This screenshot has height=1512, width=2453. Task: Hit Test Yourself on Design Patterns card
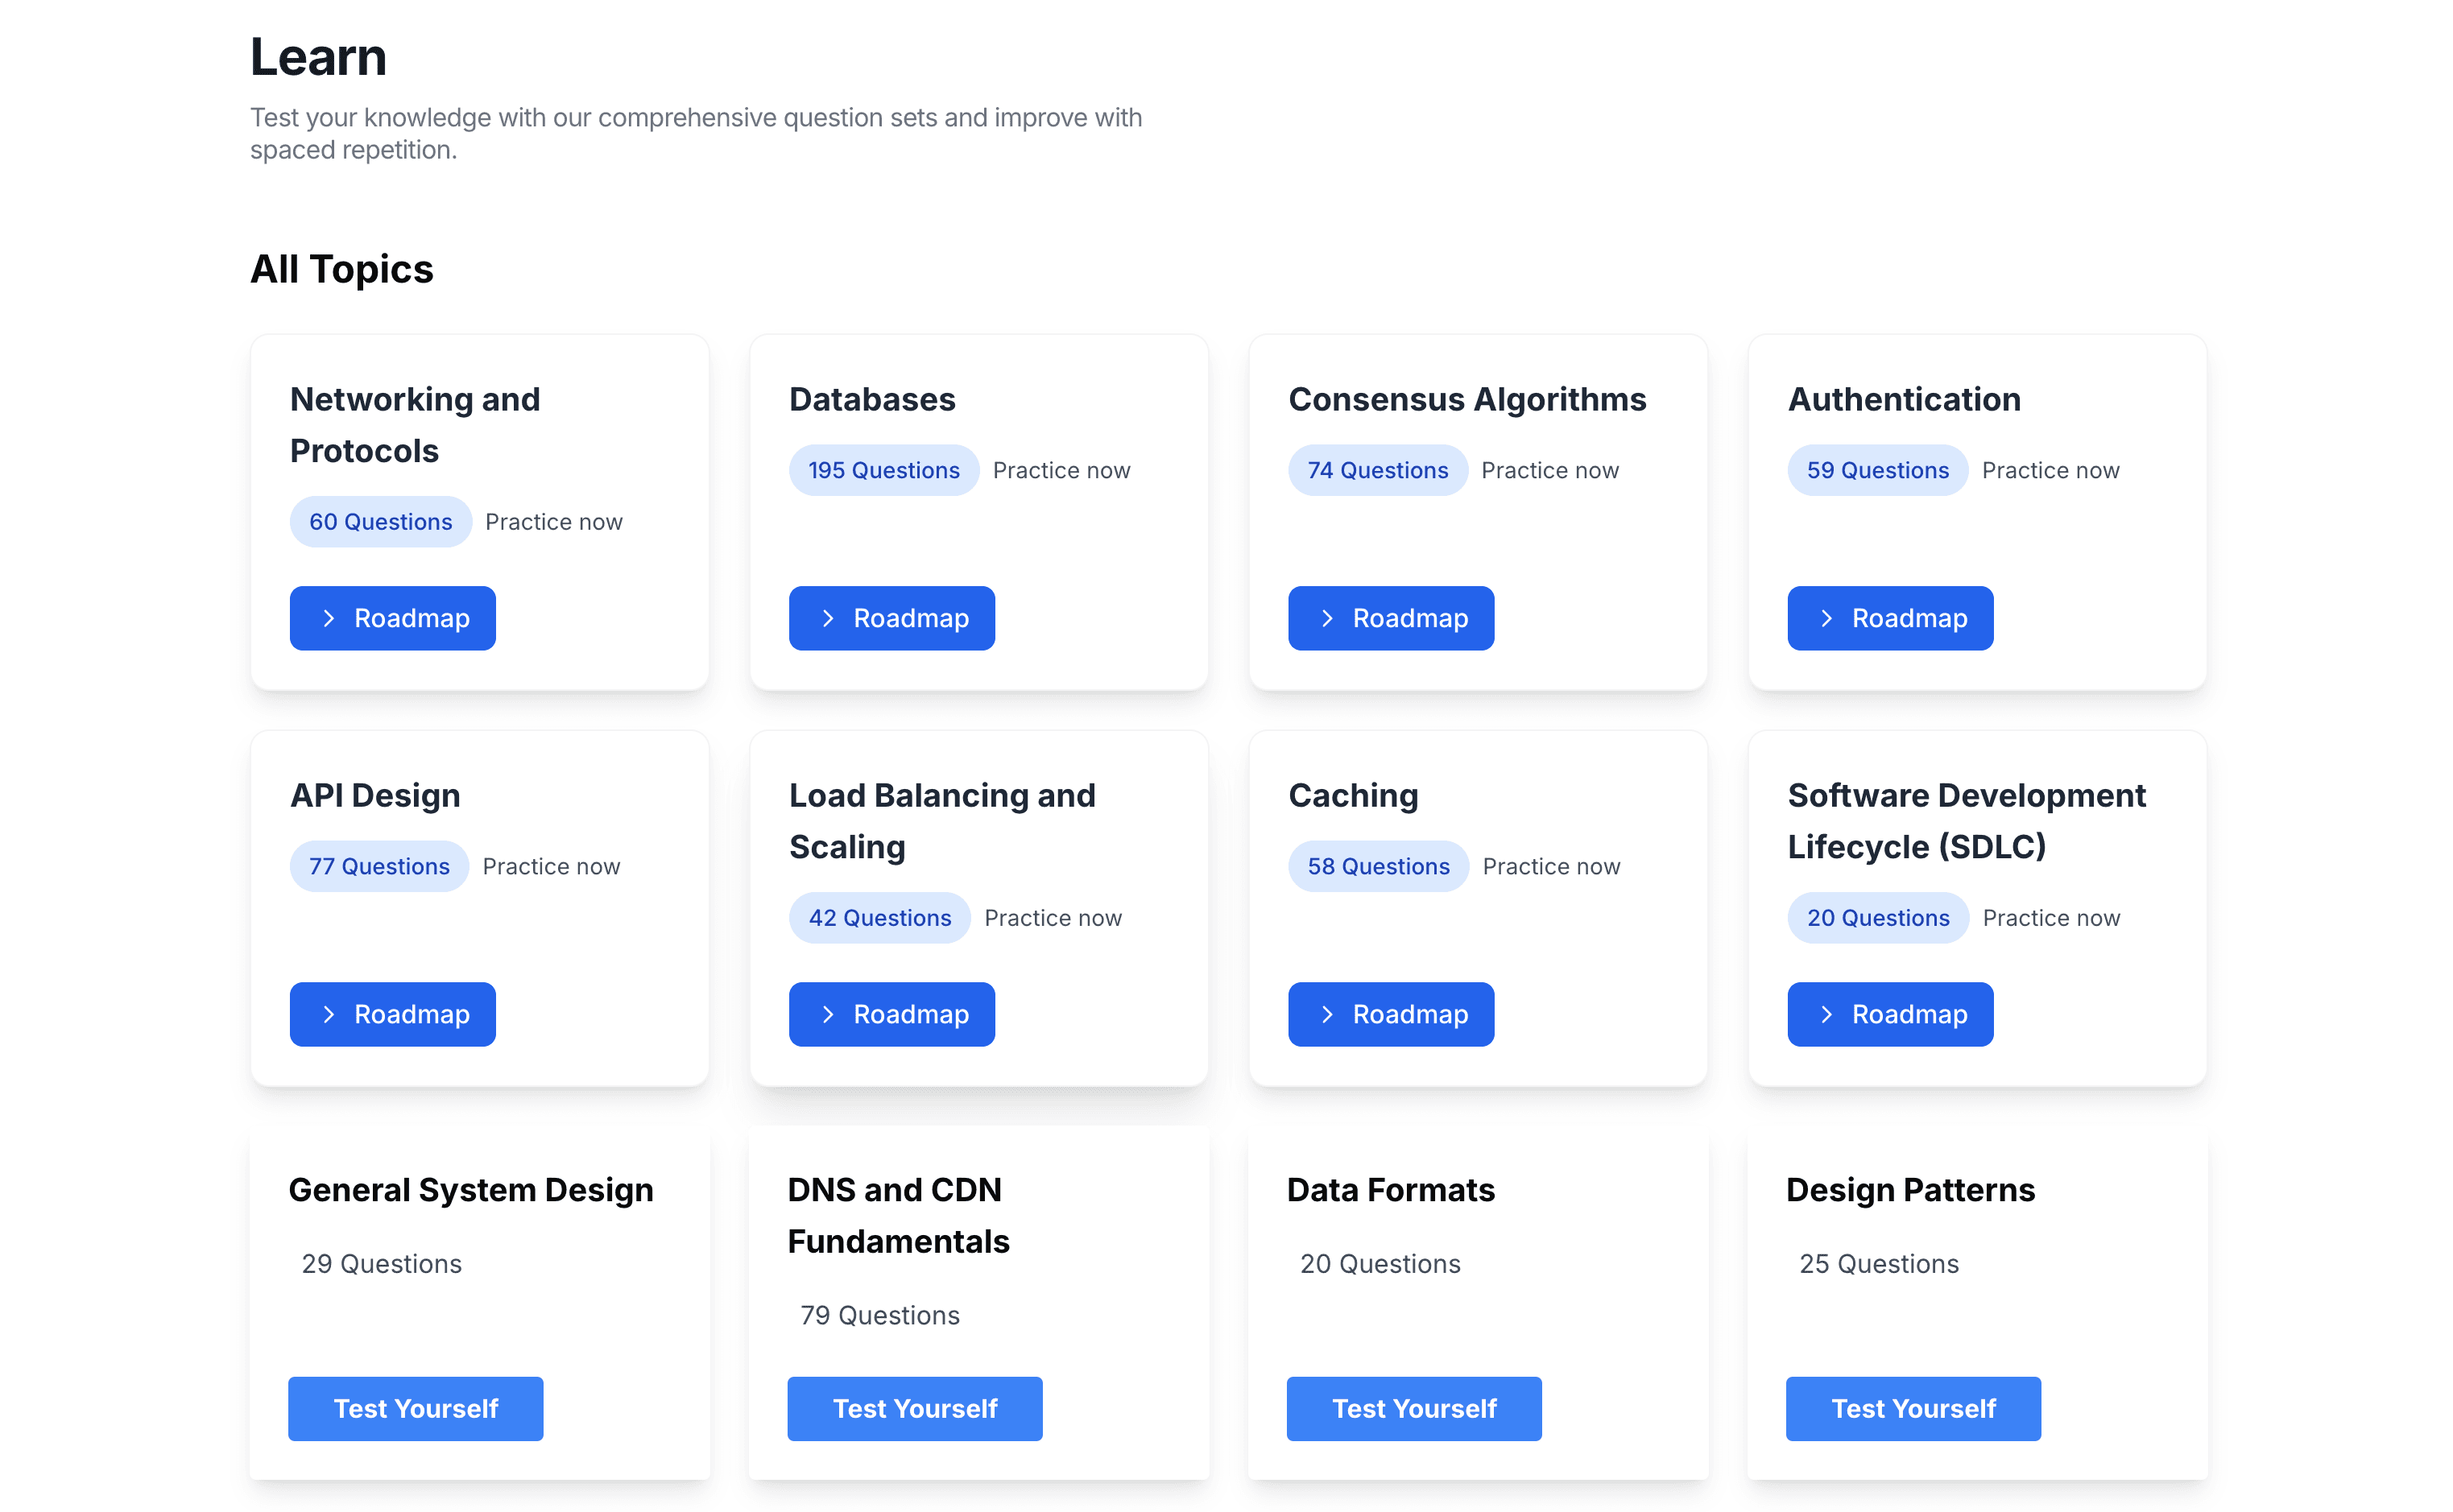(1912, 1408)
